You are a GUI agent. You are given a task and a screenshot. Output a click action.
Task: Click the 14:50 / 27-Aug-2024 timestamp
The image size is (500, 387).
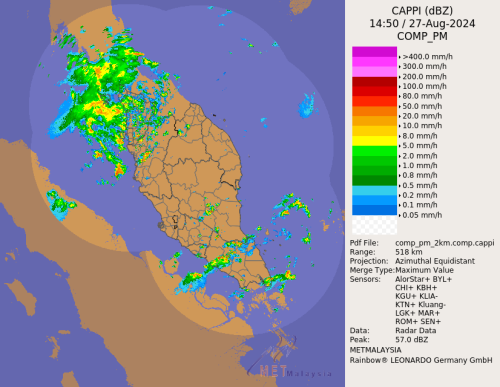coord(422,23)
